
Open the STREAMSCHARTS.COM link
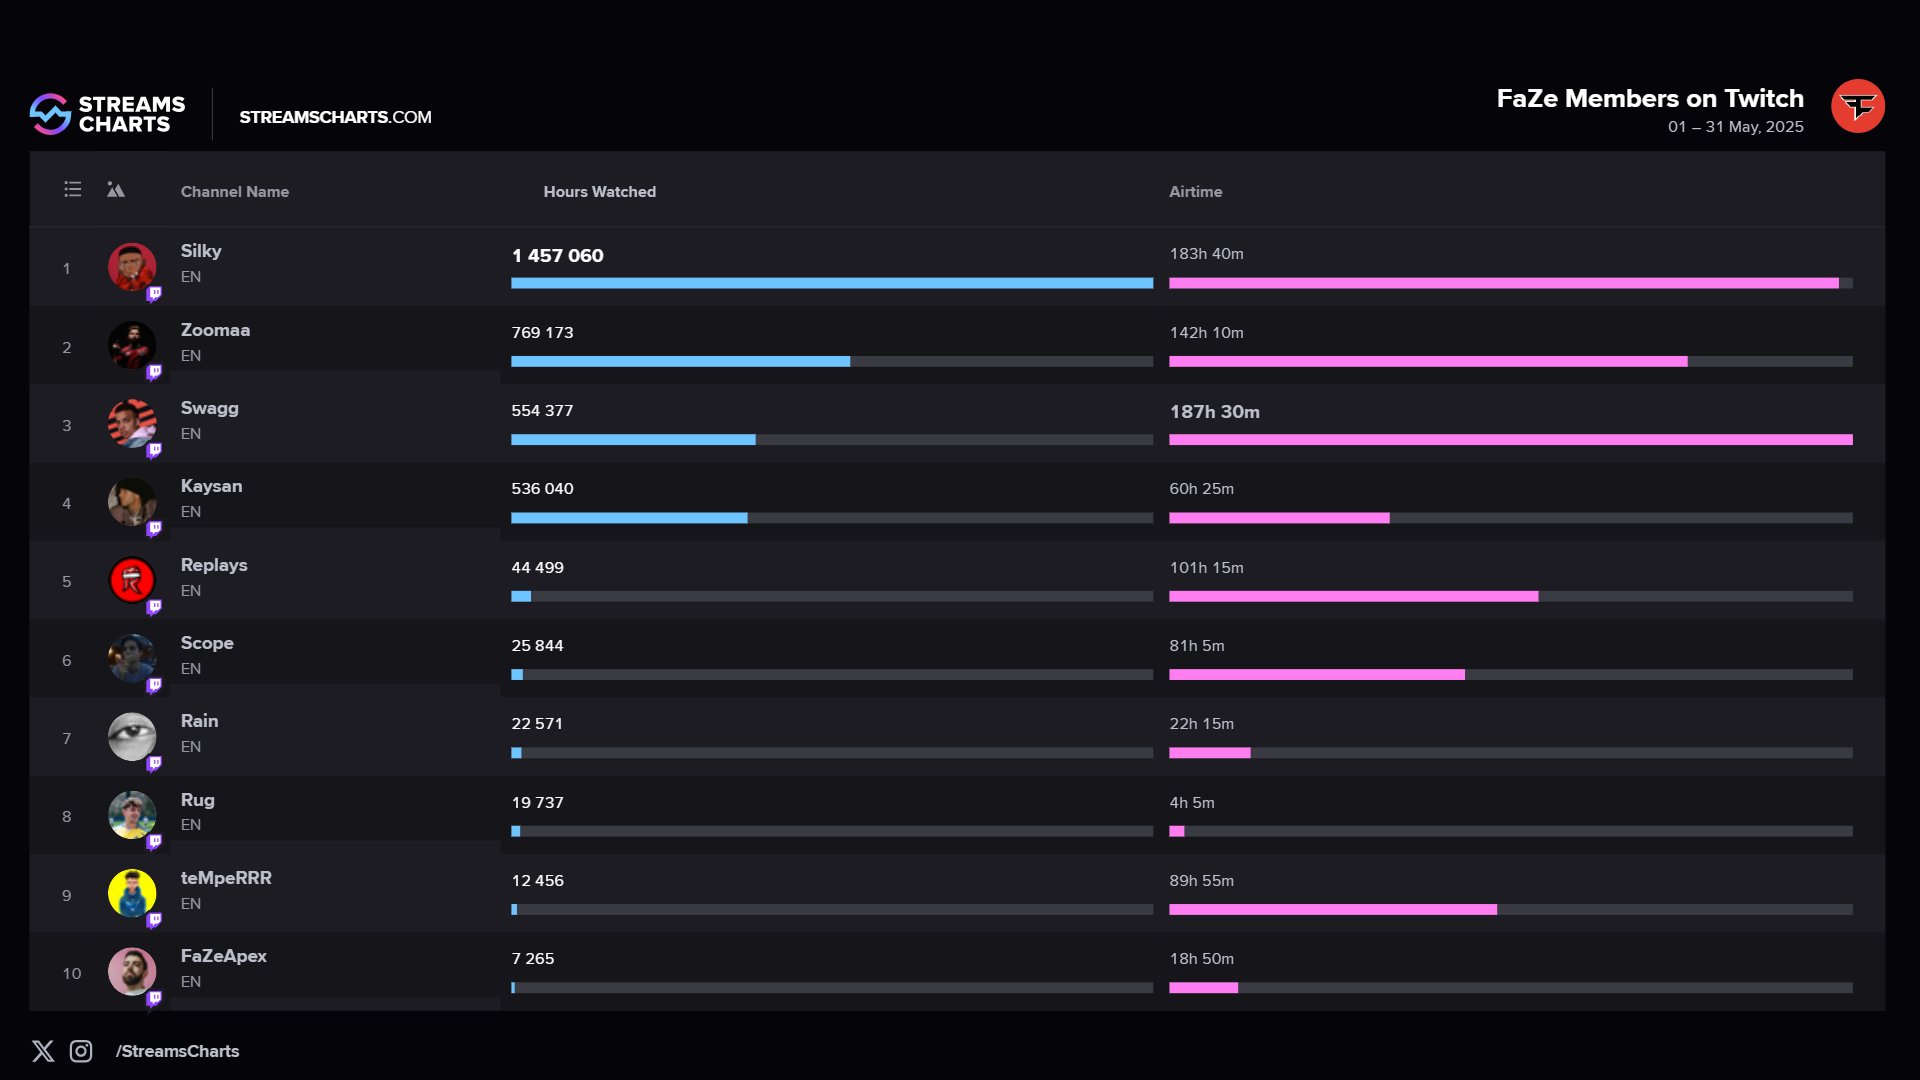point(335,117)
